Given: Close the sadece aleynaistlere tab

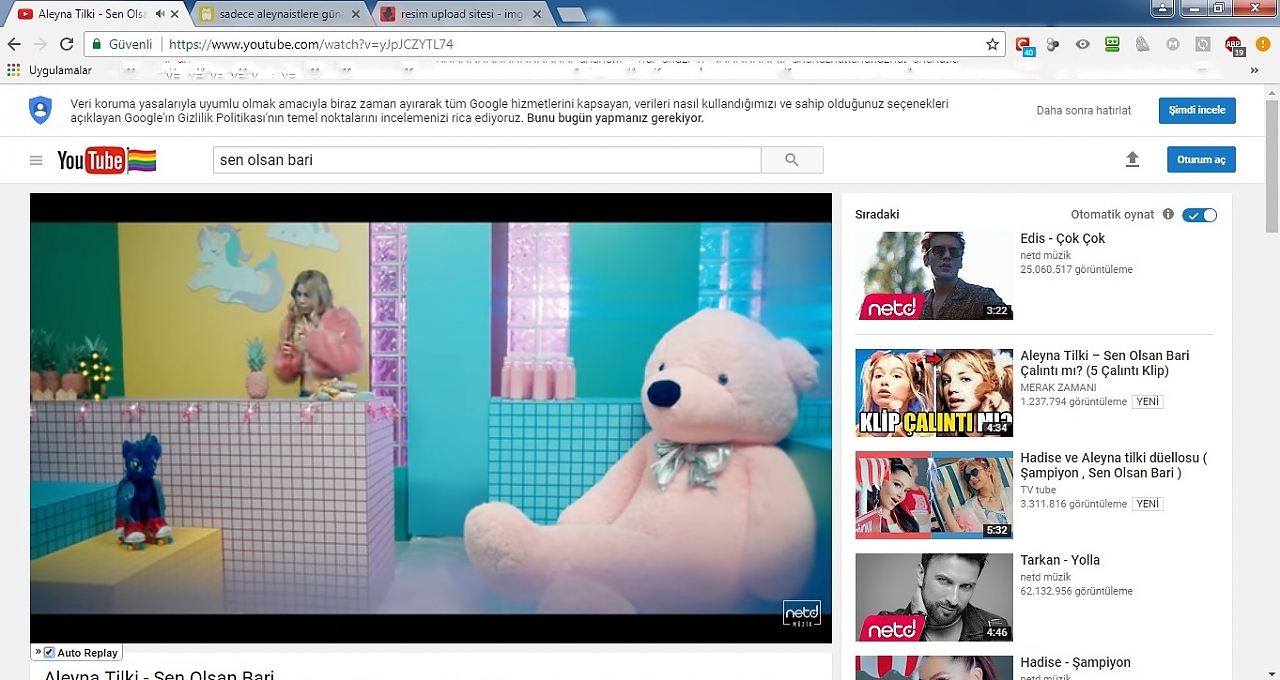Looking at the screenshot, I should 357,14.
